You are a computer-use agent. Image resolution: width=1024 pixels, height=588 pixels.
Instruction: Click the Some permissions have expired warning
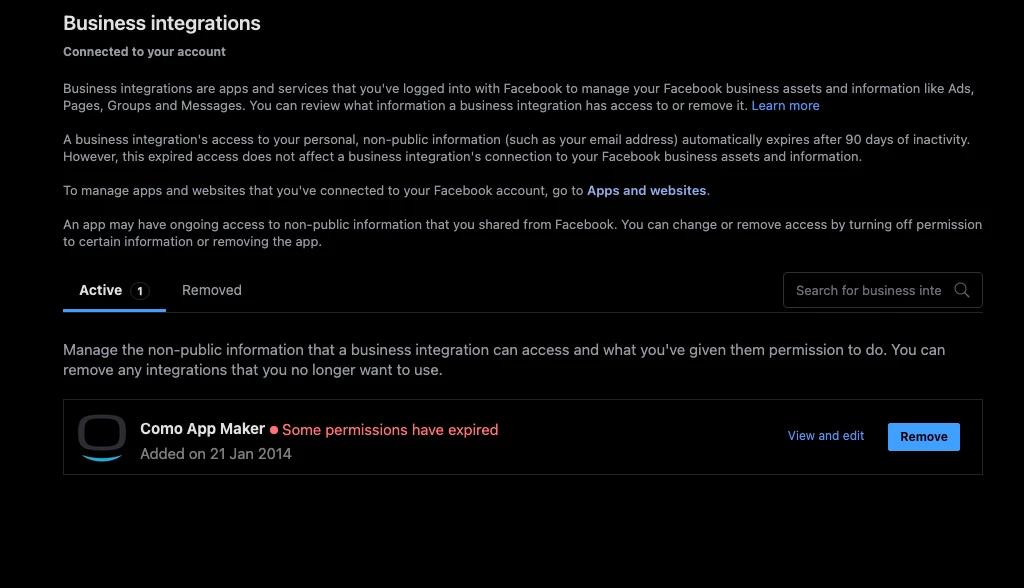(390, 430)
